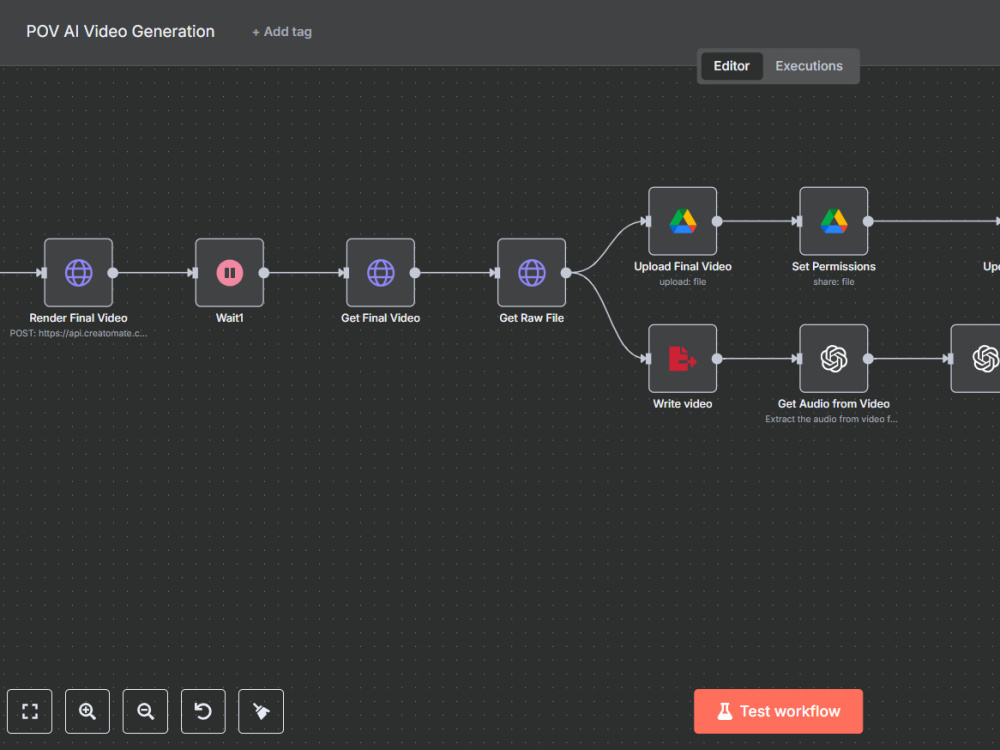Run the workflow with Test workflow button
The width and height of the screenshot is (1000, 750).
click(778, 711)
